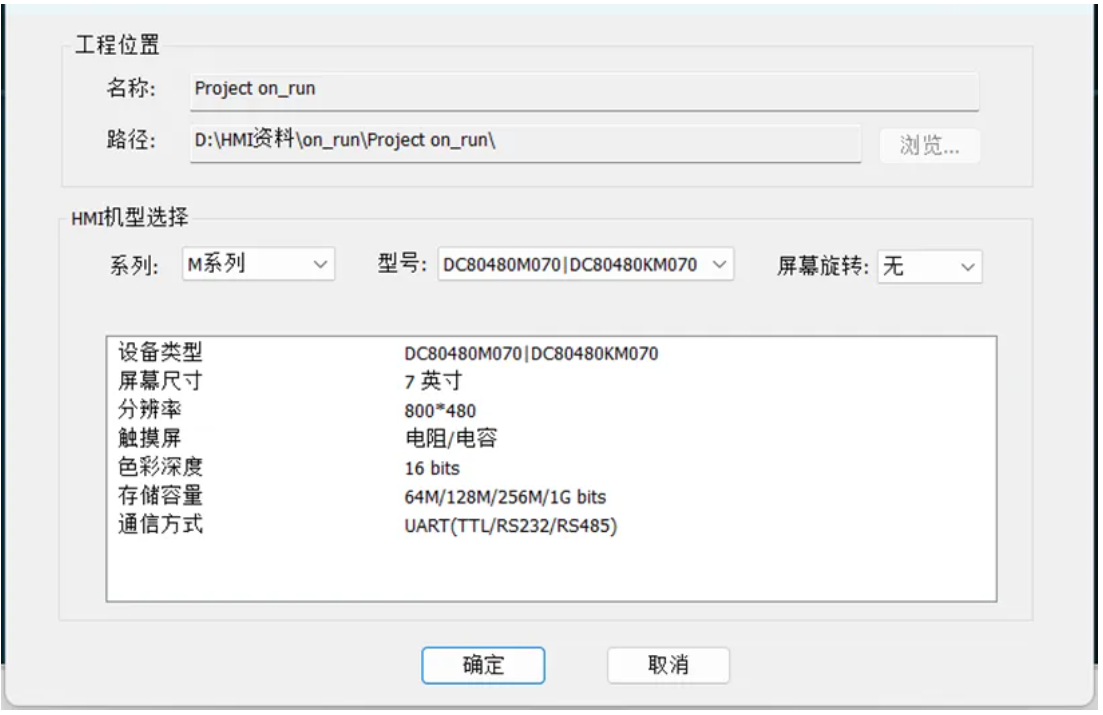Click the 7 英寸 screen size value
The width and height of the screenshot is (1103, 715).
433,381
